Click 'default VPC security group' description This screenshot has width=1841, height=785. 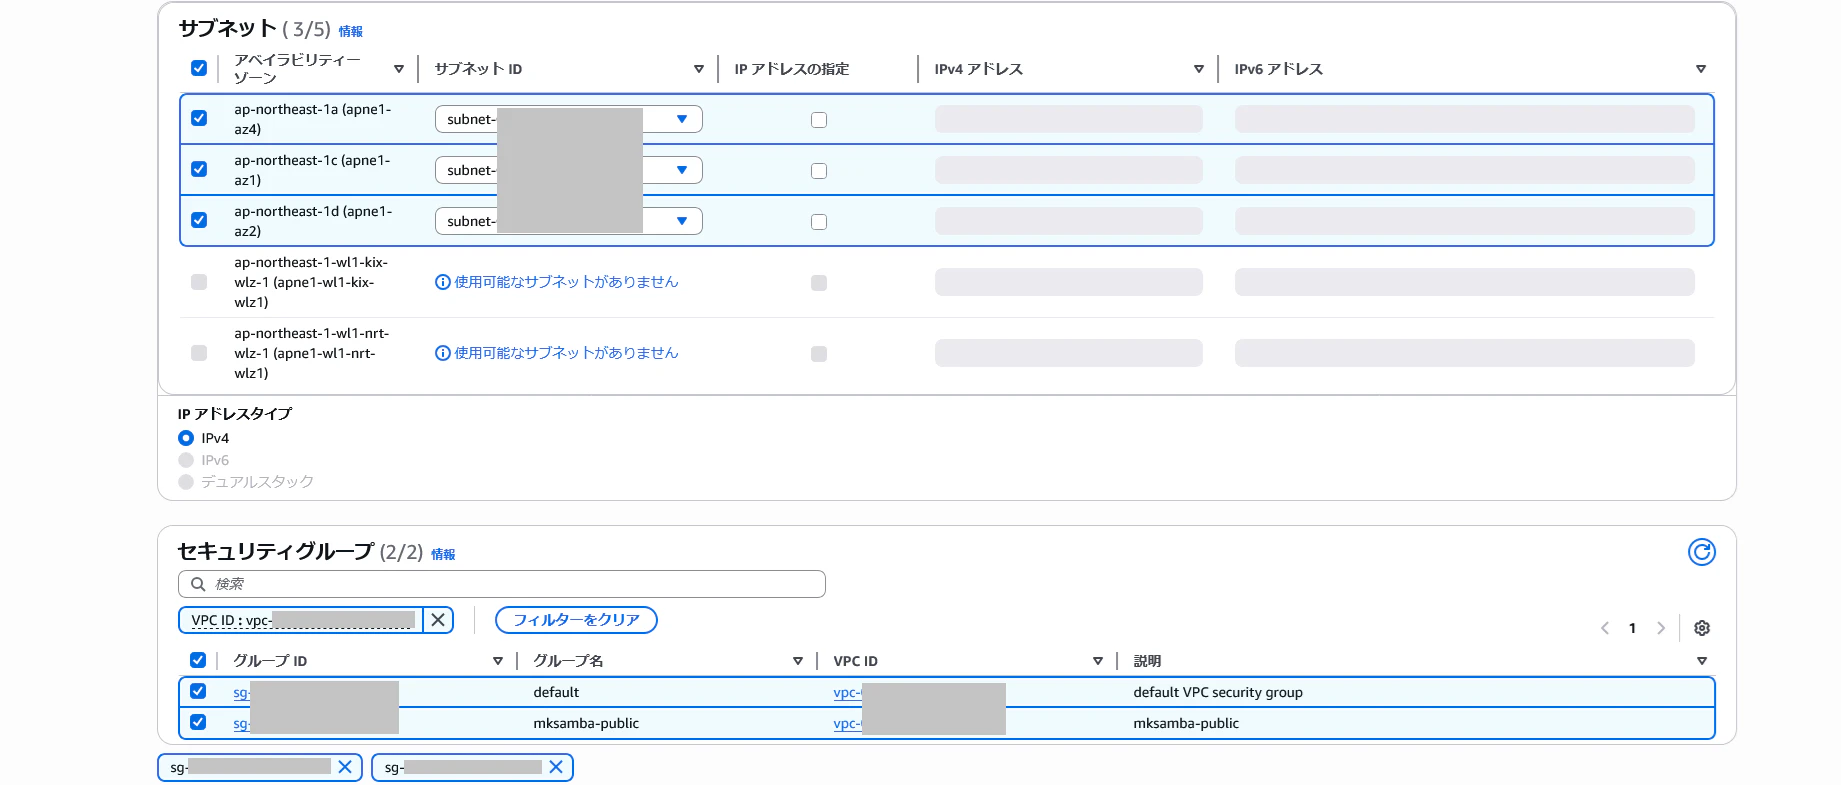pyautogui.click(x=1217, y=692)
